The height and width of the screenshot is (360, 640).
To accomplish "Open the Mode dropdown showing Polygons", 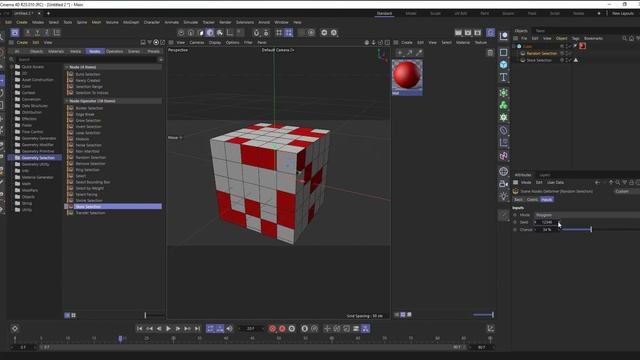I will (x=587, y=215).
